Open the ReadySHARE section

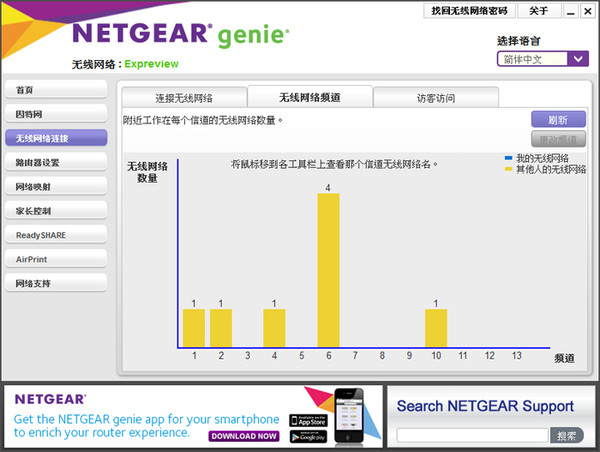coord(56,235)
